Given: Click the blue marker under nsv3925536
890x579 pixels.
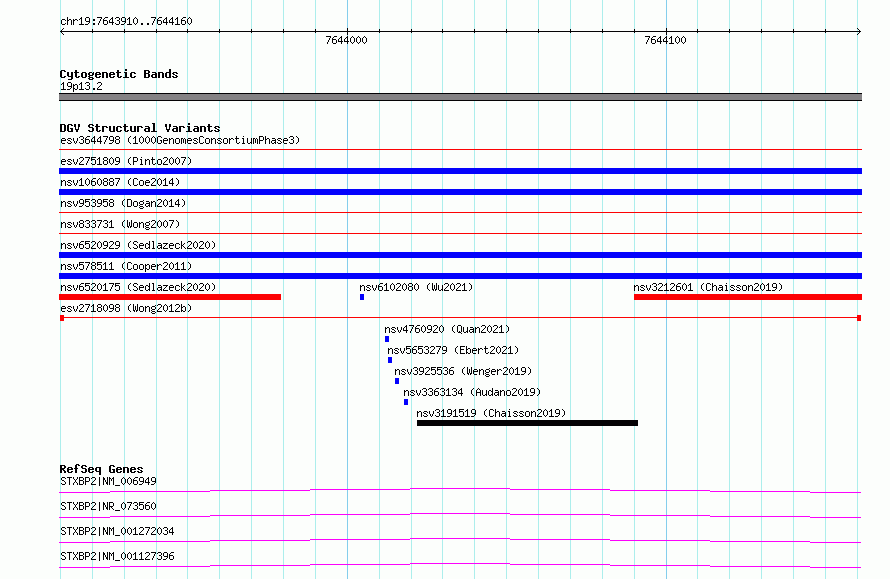Looking at the screenshot, I should pyautogui.click(x=397, y=381).
